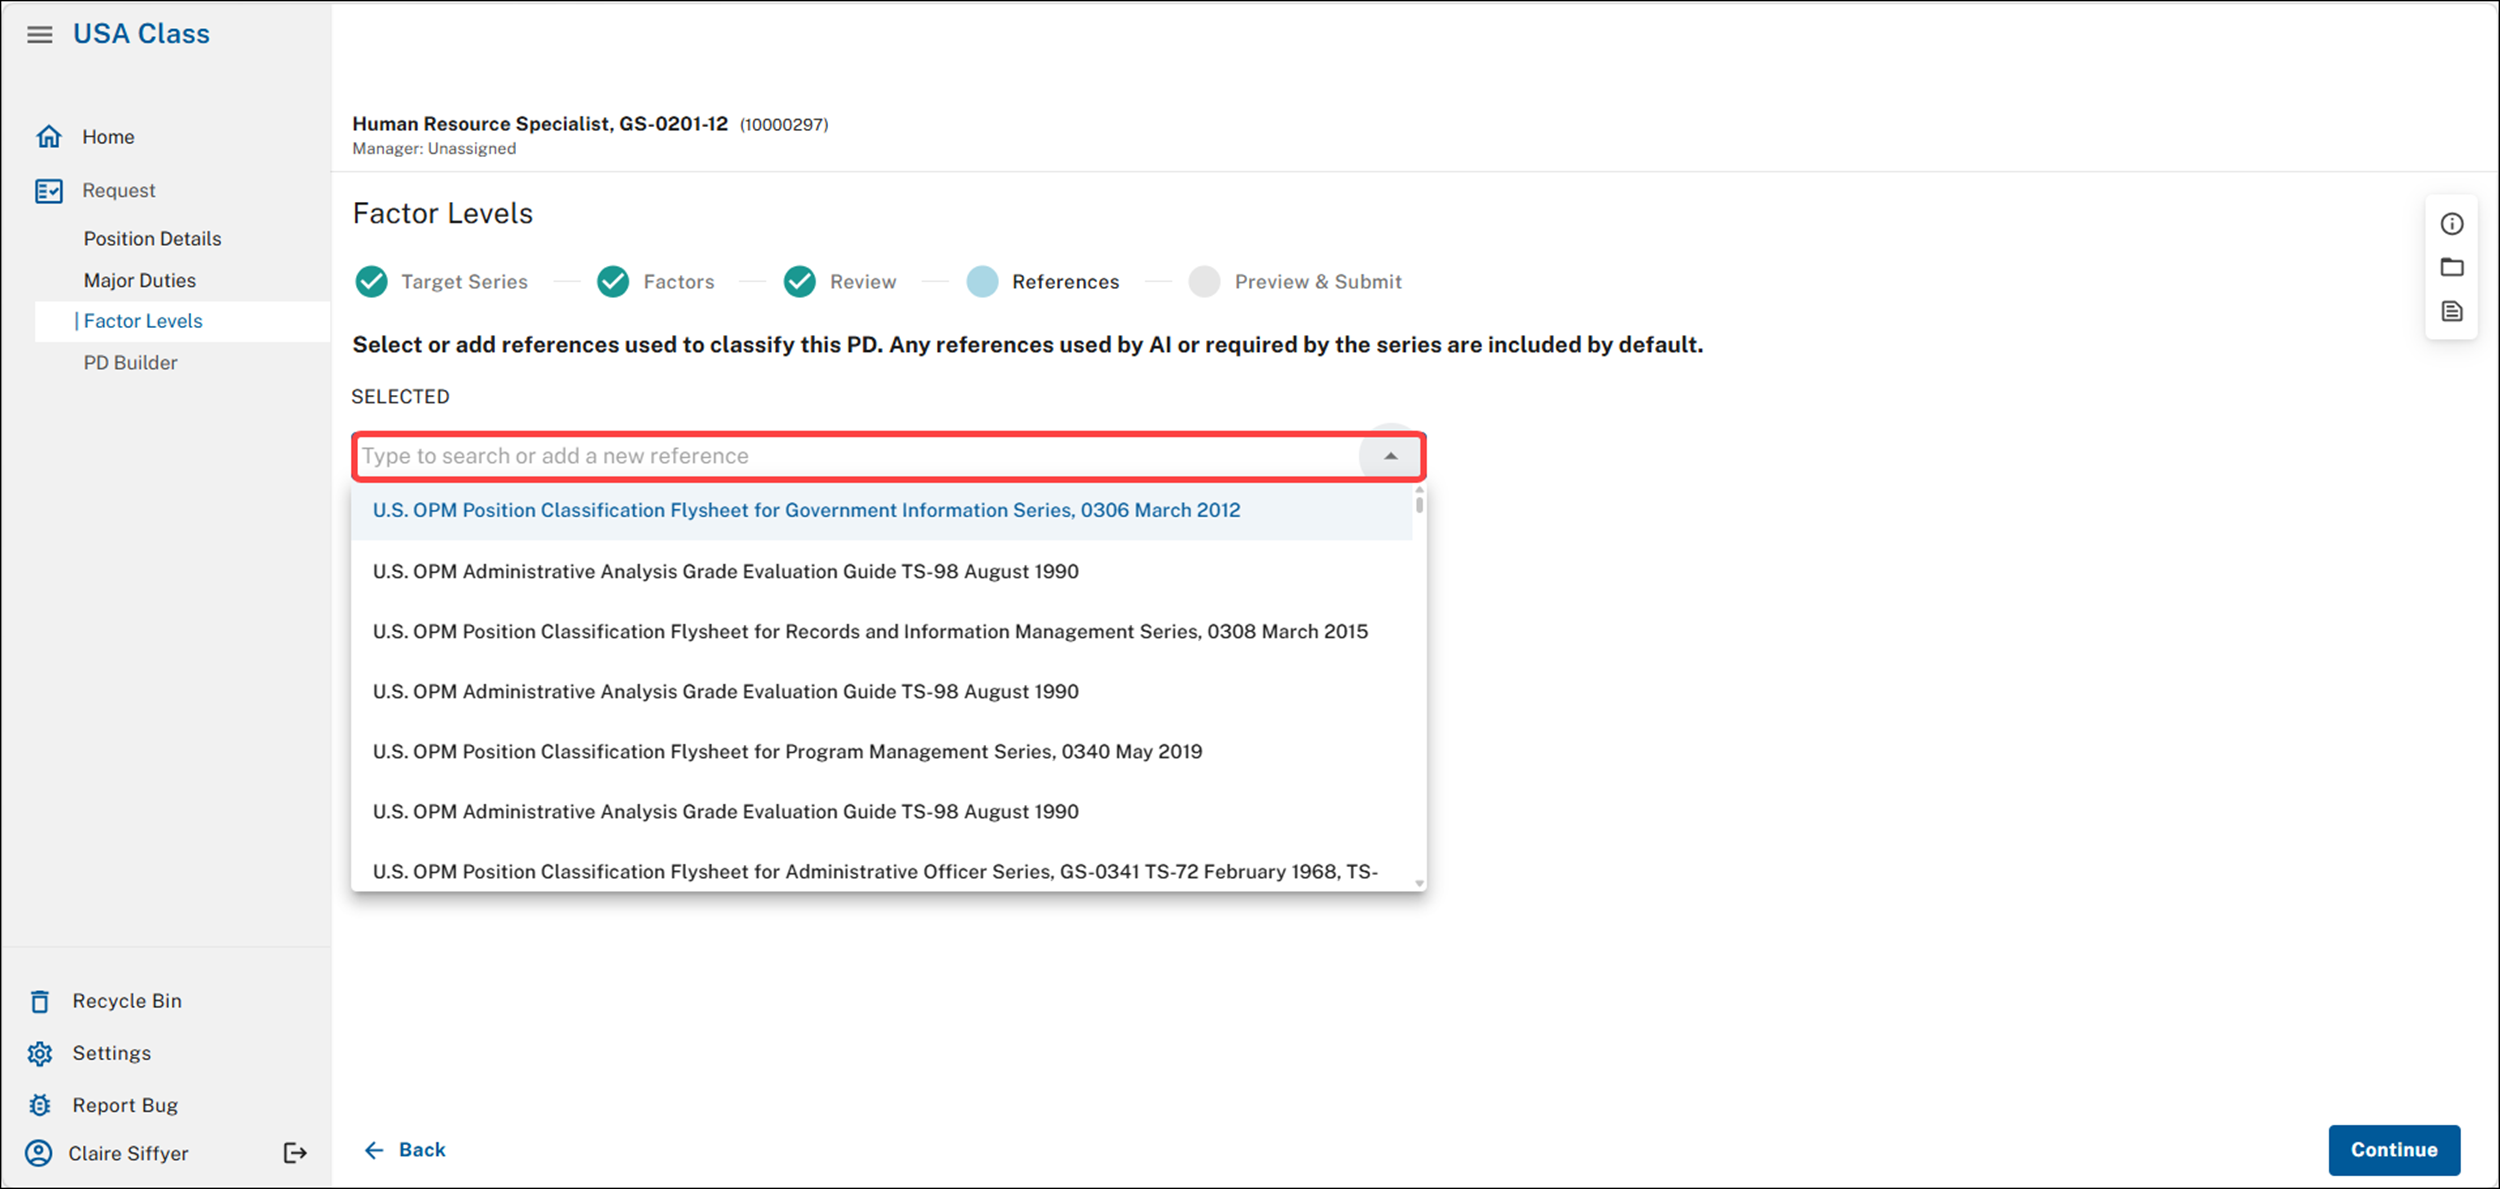Click Manager: Unassigned text

tap(434, 149)
